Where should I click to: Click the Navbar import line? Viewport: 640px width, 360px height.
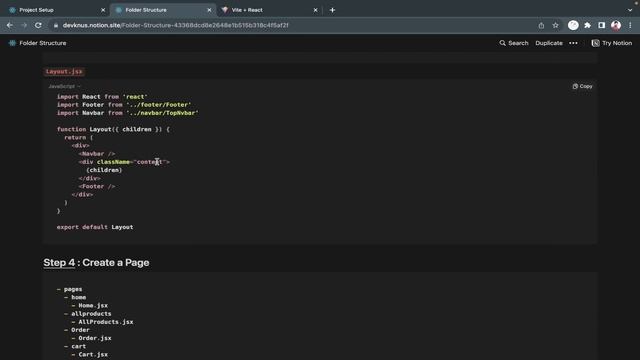[x=127, y=113]
